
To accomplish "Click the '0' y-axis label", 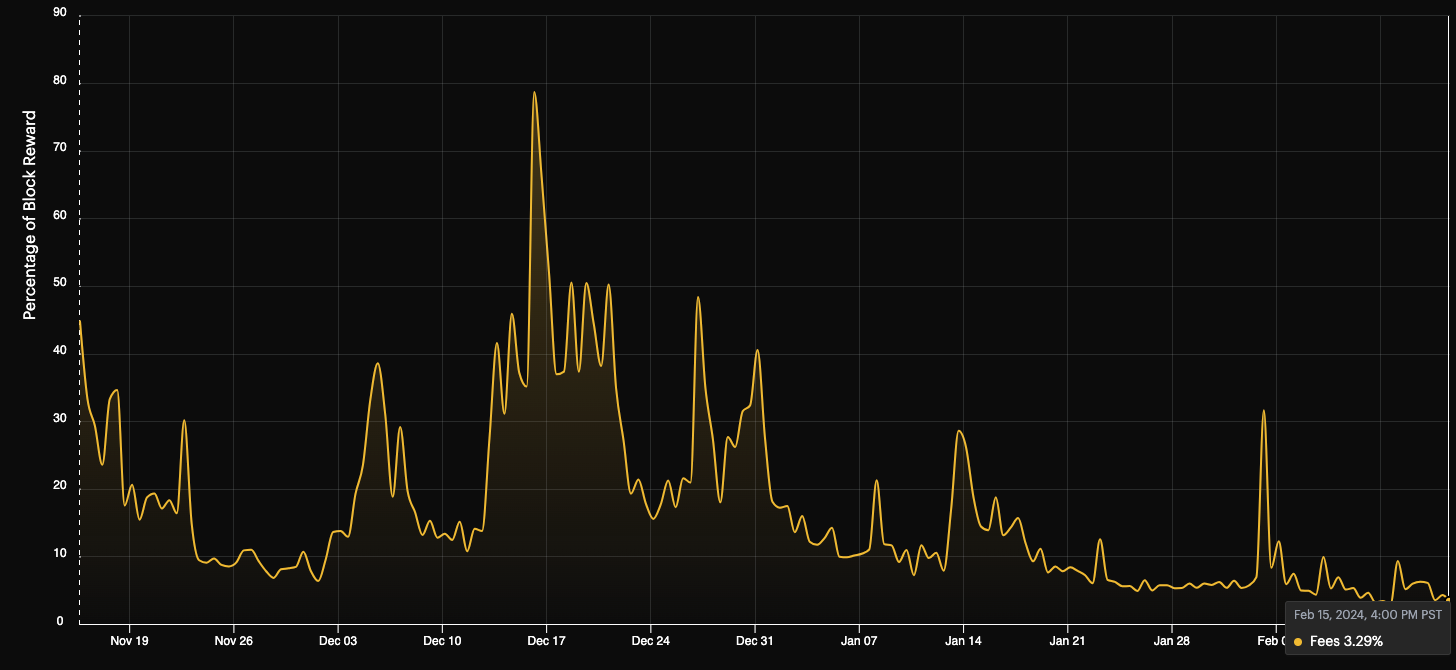I will [x=59, y=621].
